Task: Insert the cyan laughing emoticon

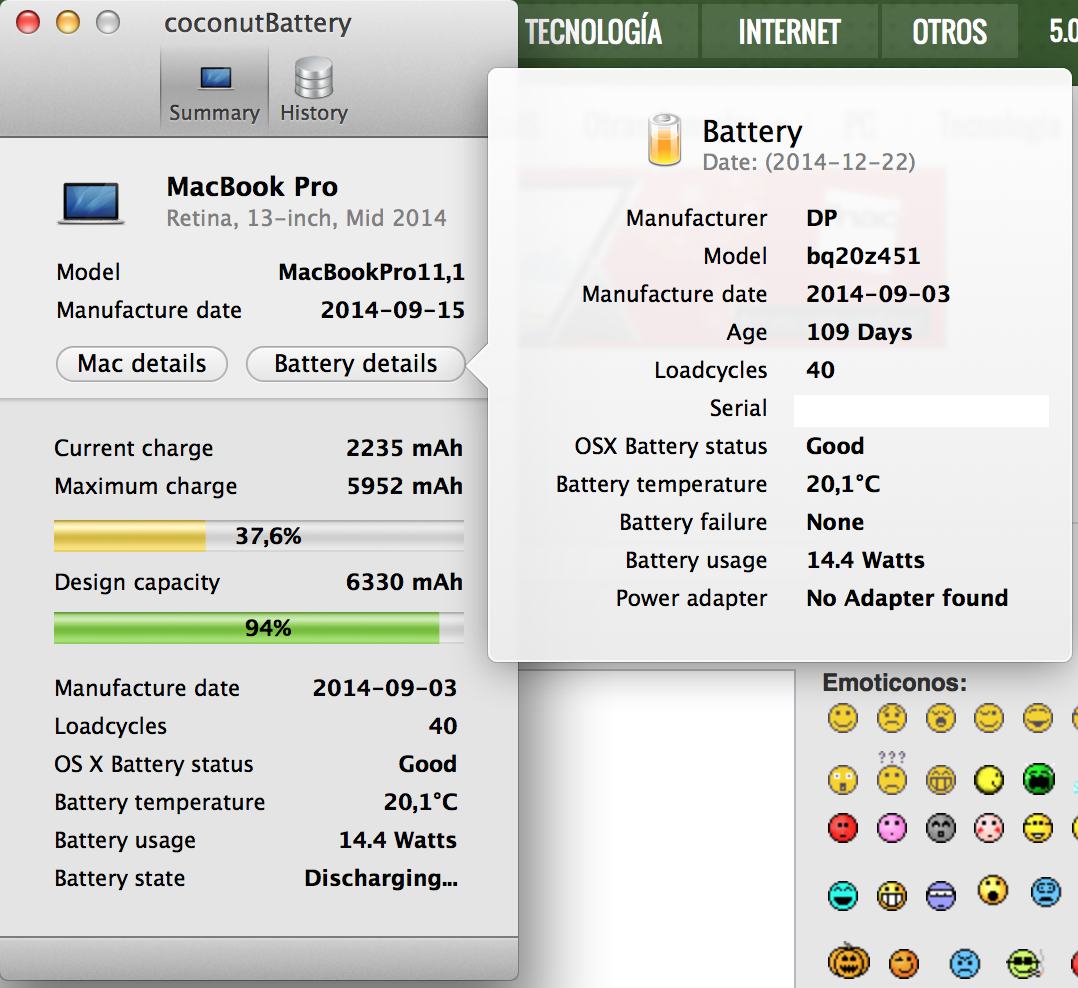Action: click(842, 895)
